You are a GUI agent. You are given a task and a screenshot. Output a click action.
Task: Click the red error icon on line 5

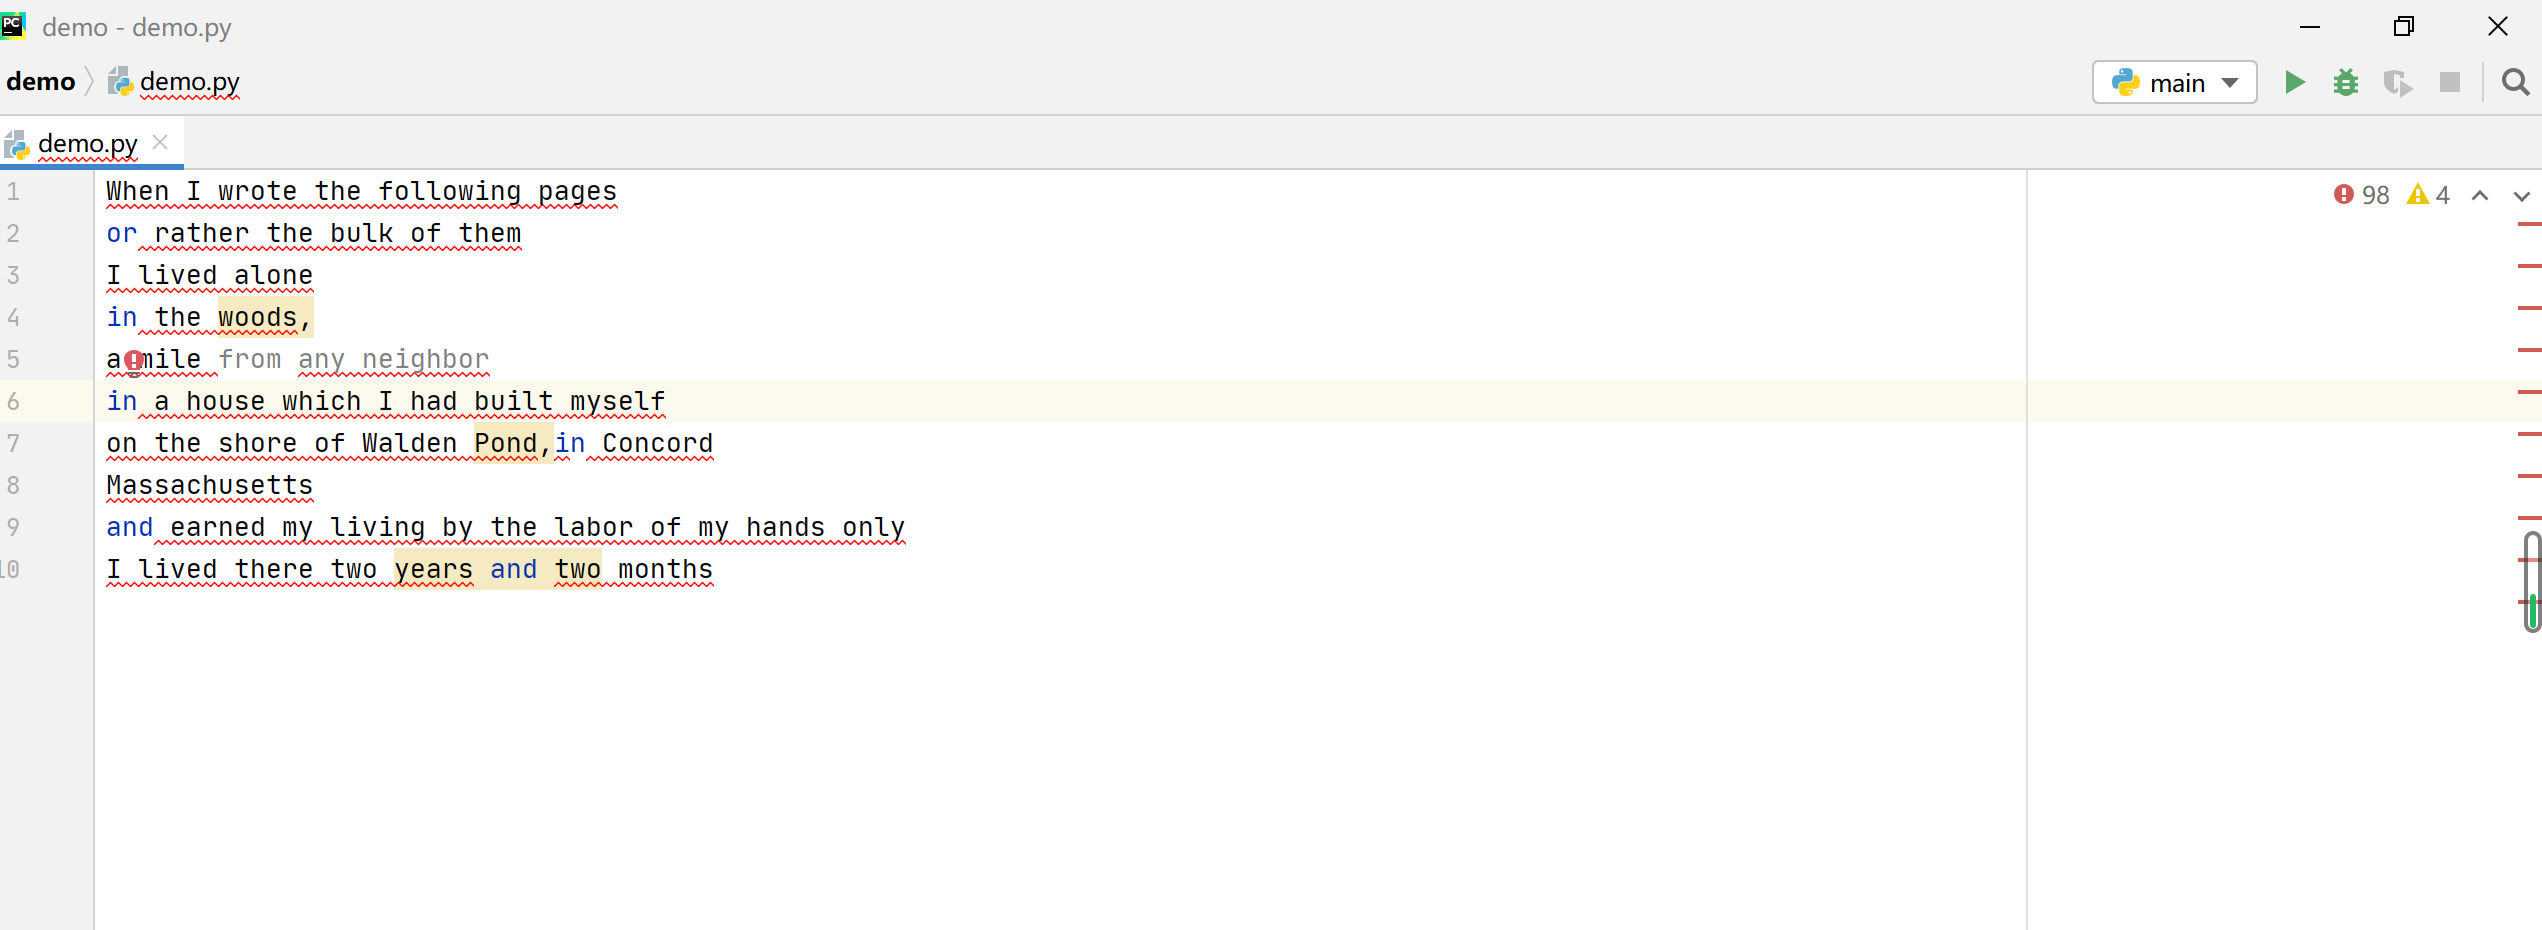[136, 362]
